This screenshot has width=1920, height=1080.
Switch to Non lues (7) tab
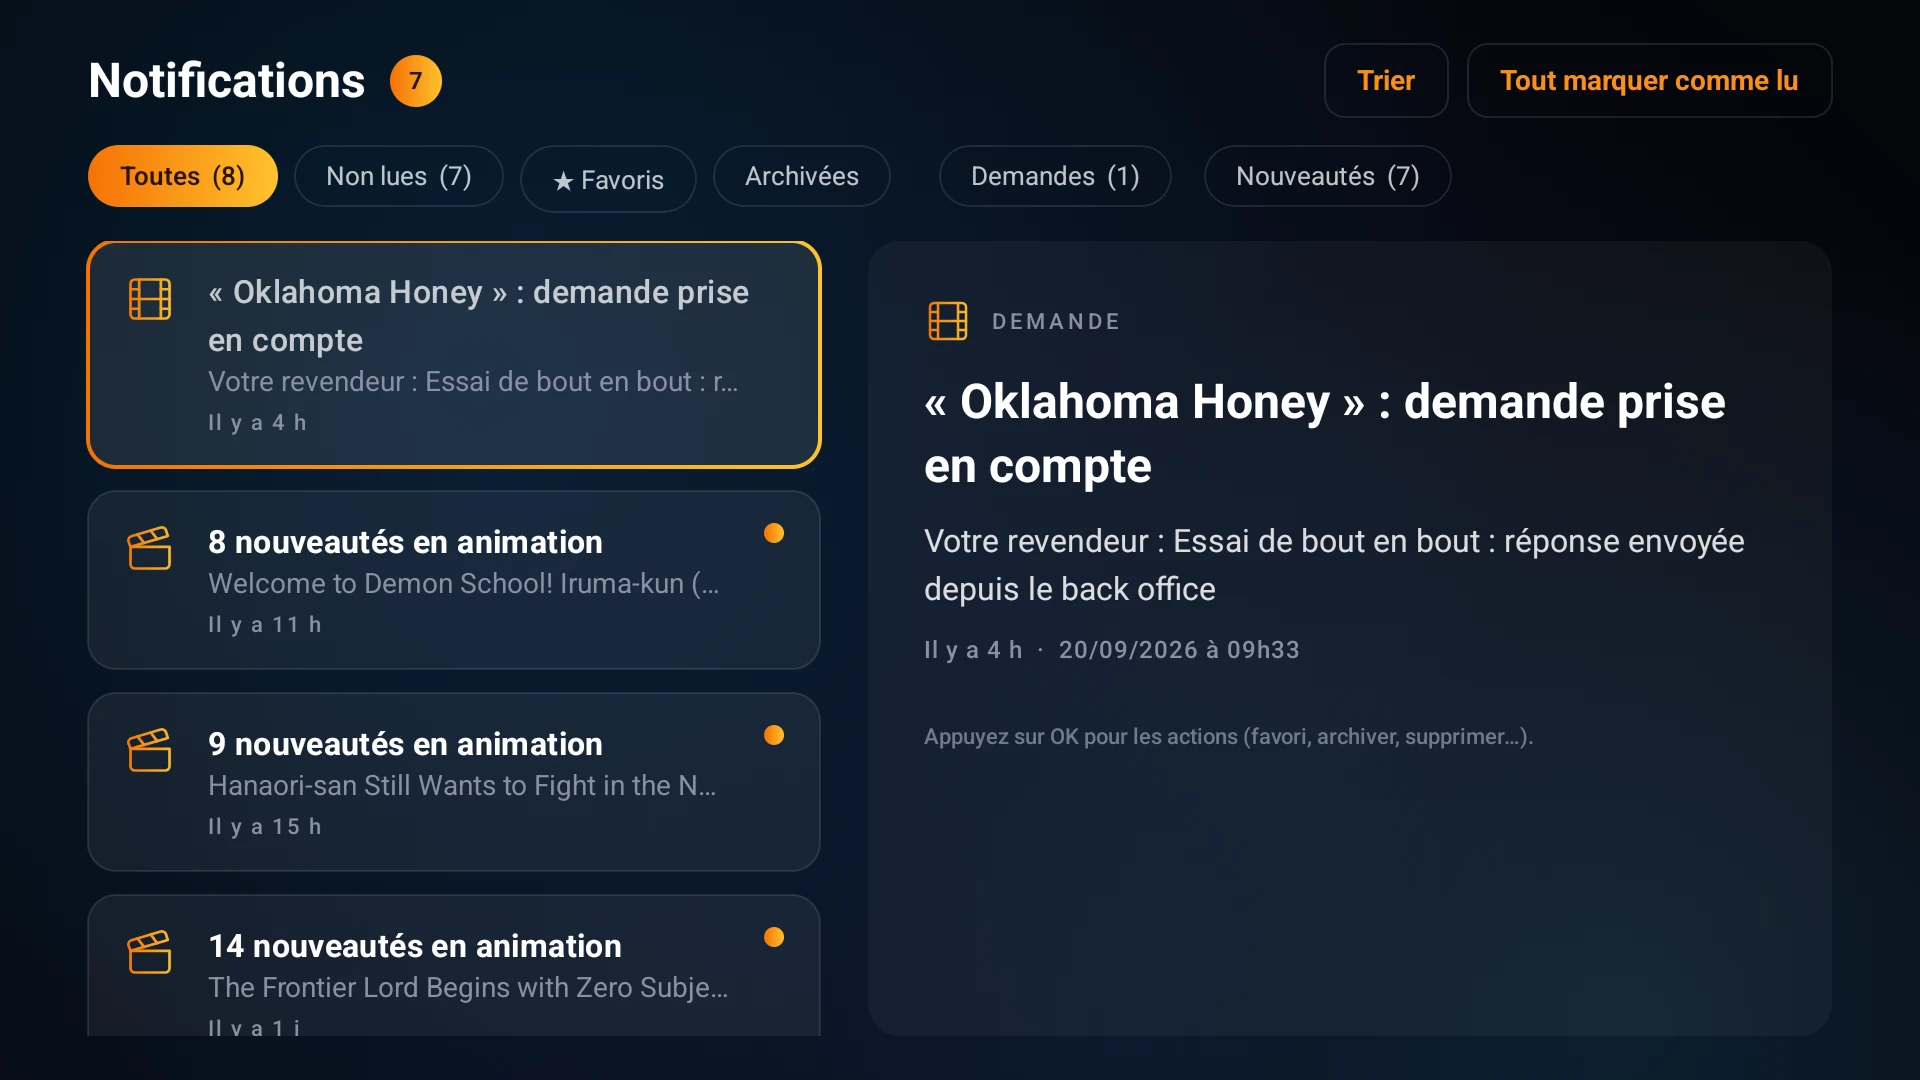pyautogui.click(x=399, y=176)
